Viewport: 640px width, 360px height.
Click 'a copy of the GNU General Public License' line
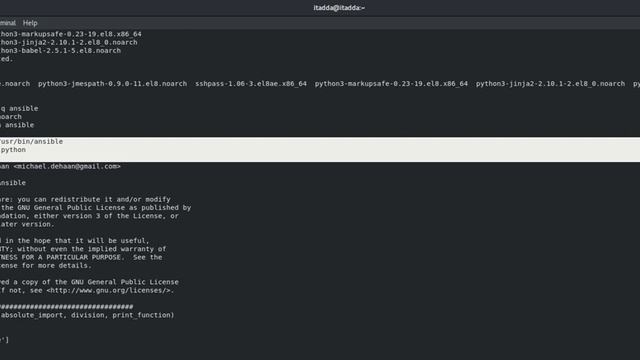pyautogui.click(x=89, y=282)
